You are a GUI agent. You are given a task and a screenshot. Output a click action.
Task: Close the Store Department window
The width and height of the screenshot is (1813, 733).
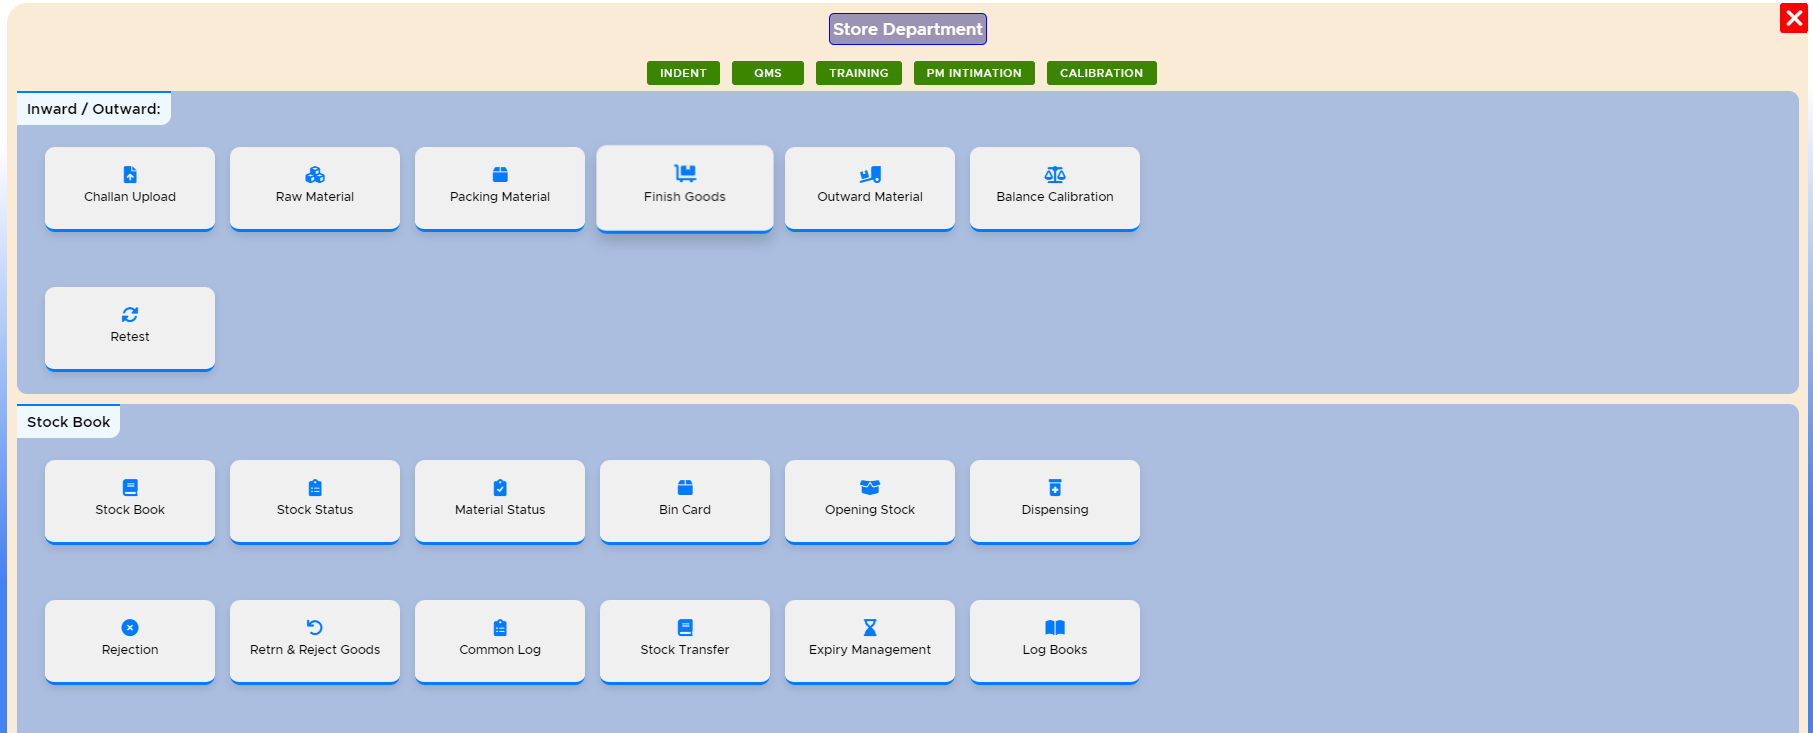pyautogui.click(x=1793, y=18)
